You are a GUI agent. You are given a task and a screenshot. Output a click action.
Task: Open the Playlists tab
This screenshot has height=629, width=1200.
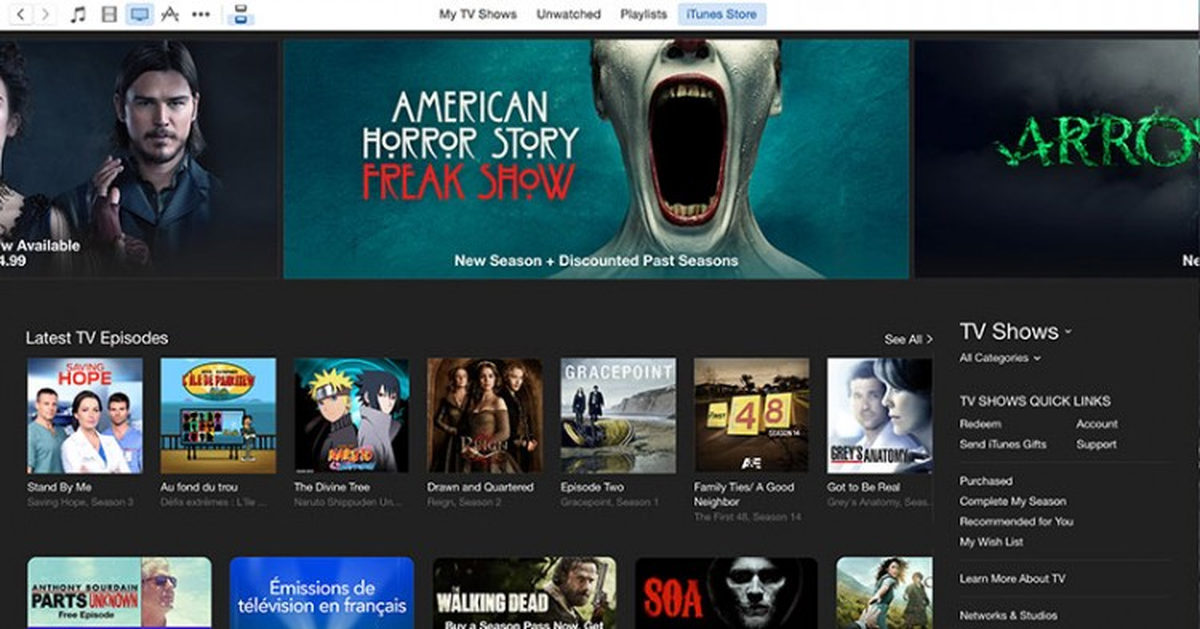pyautogui.click(x=644, y=14)
